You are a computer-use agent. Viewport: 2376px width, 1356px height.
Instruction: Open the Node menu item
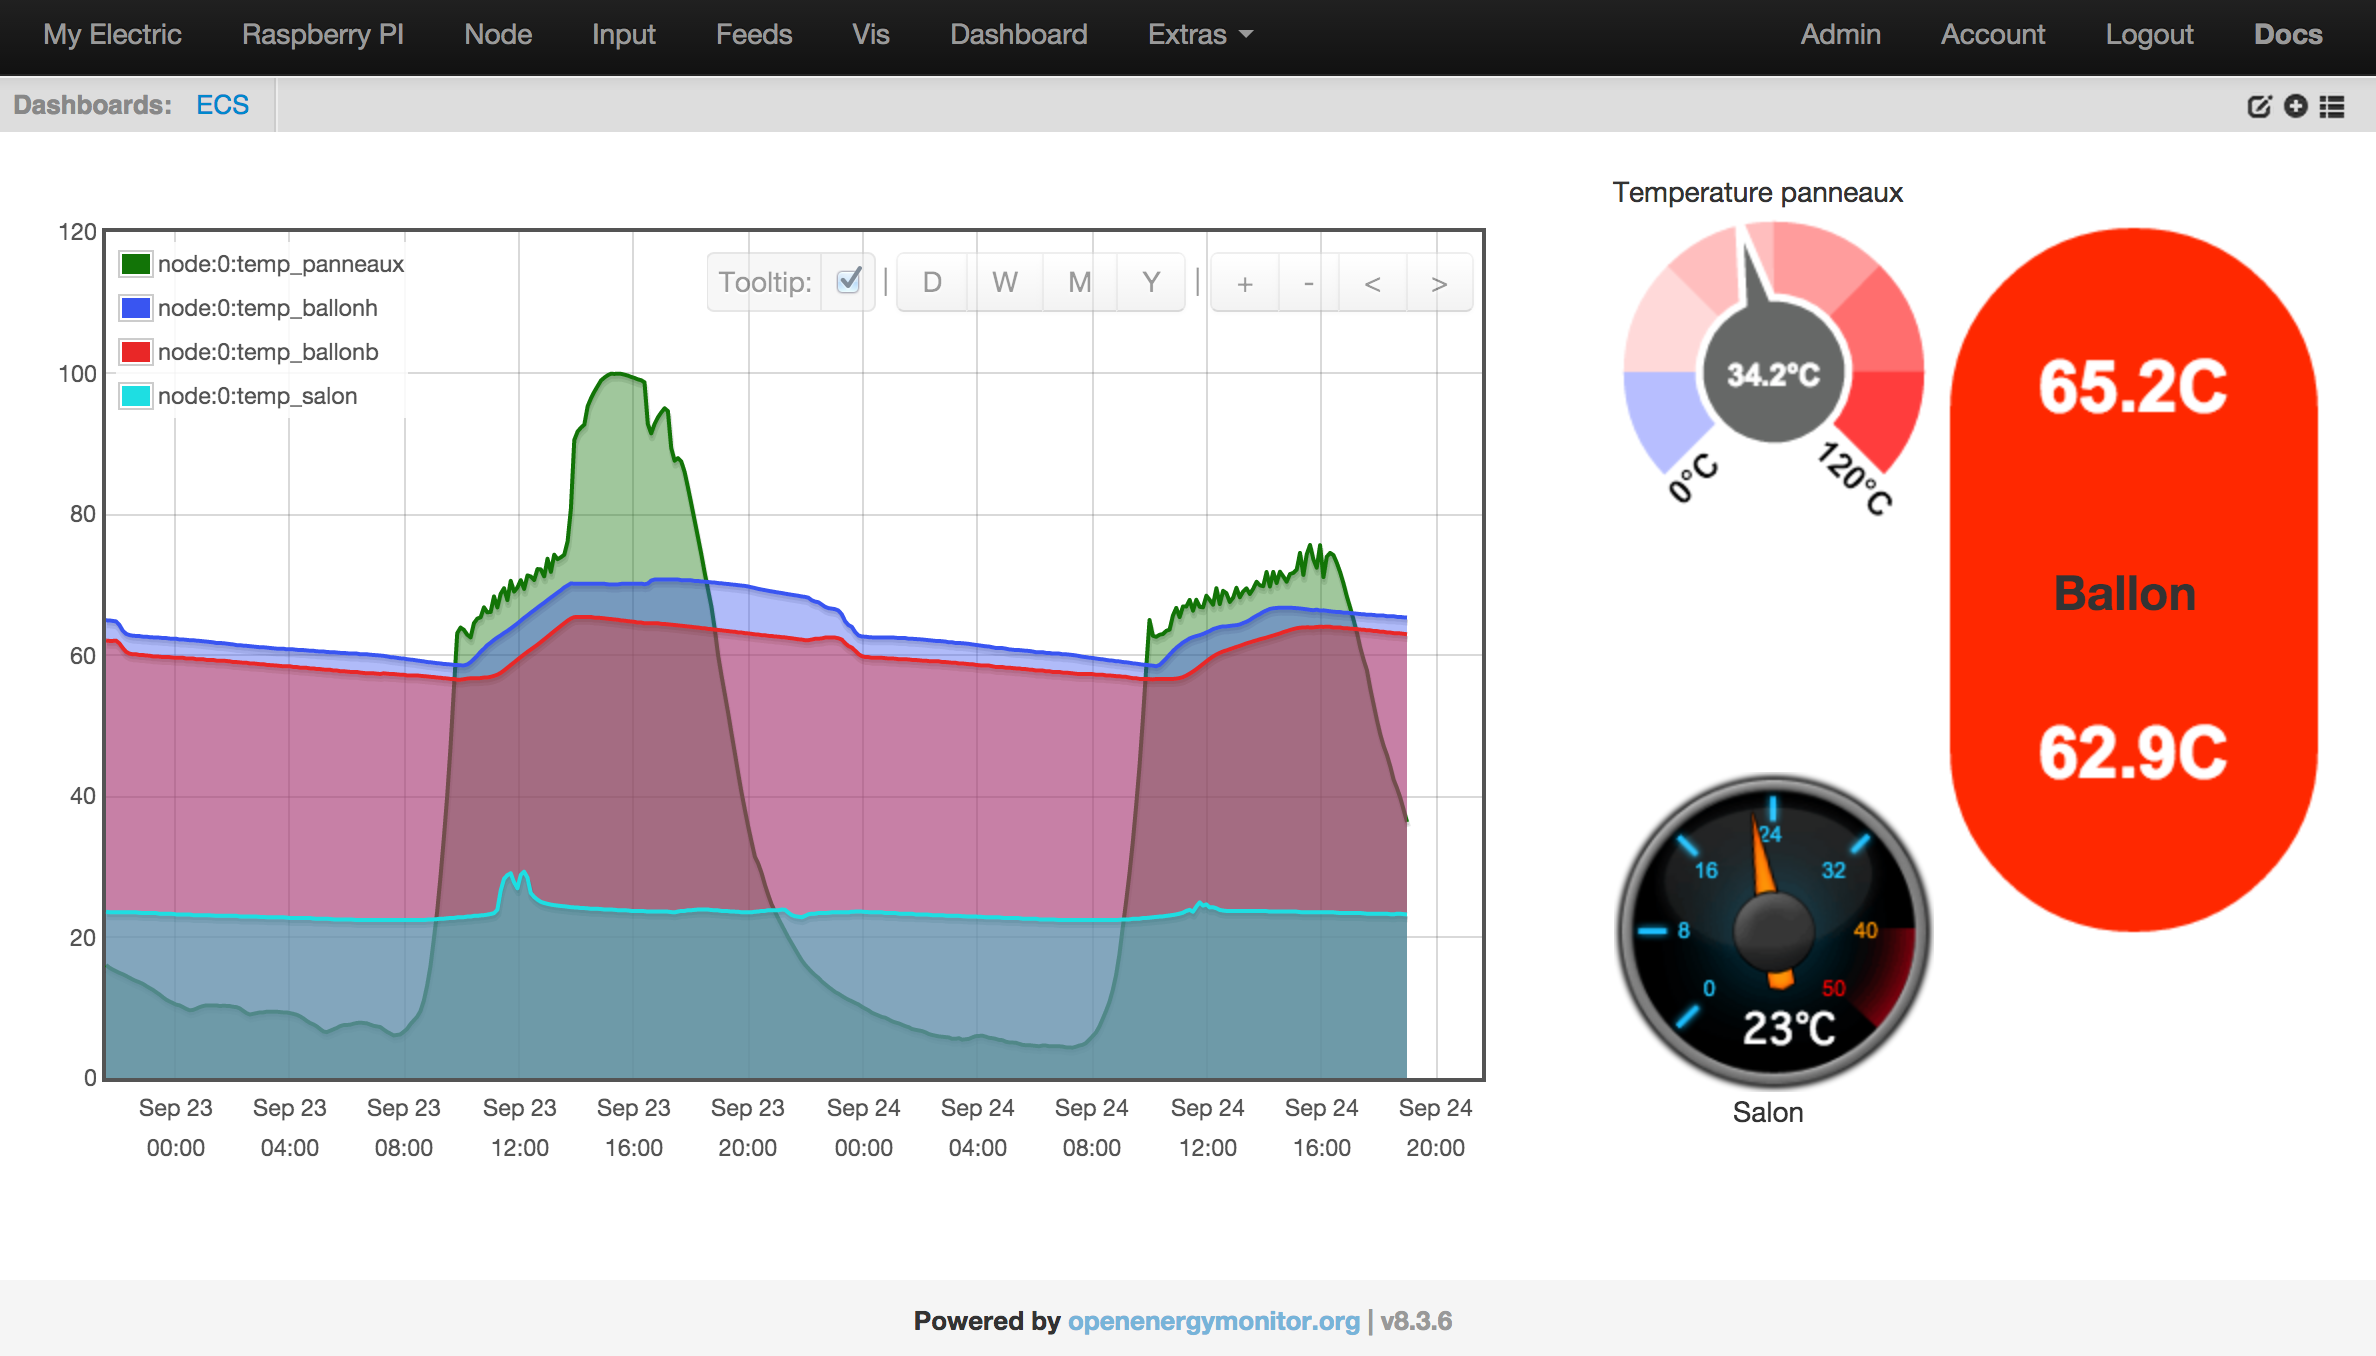[498, 35]
